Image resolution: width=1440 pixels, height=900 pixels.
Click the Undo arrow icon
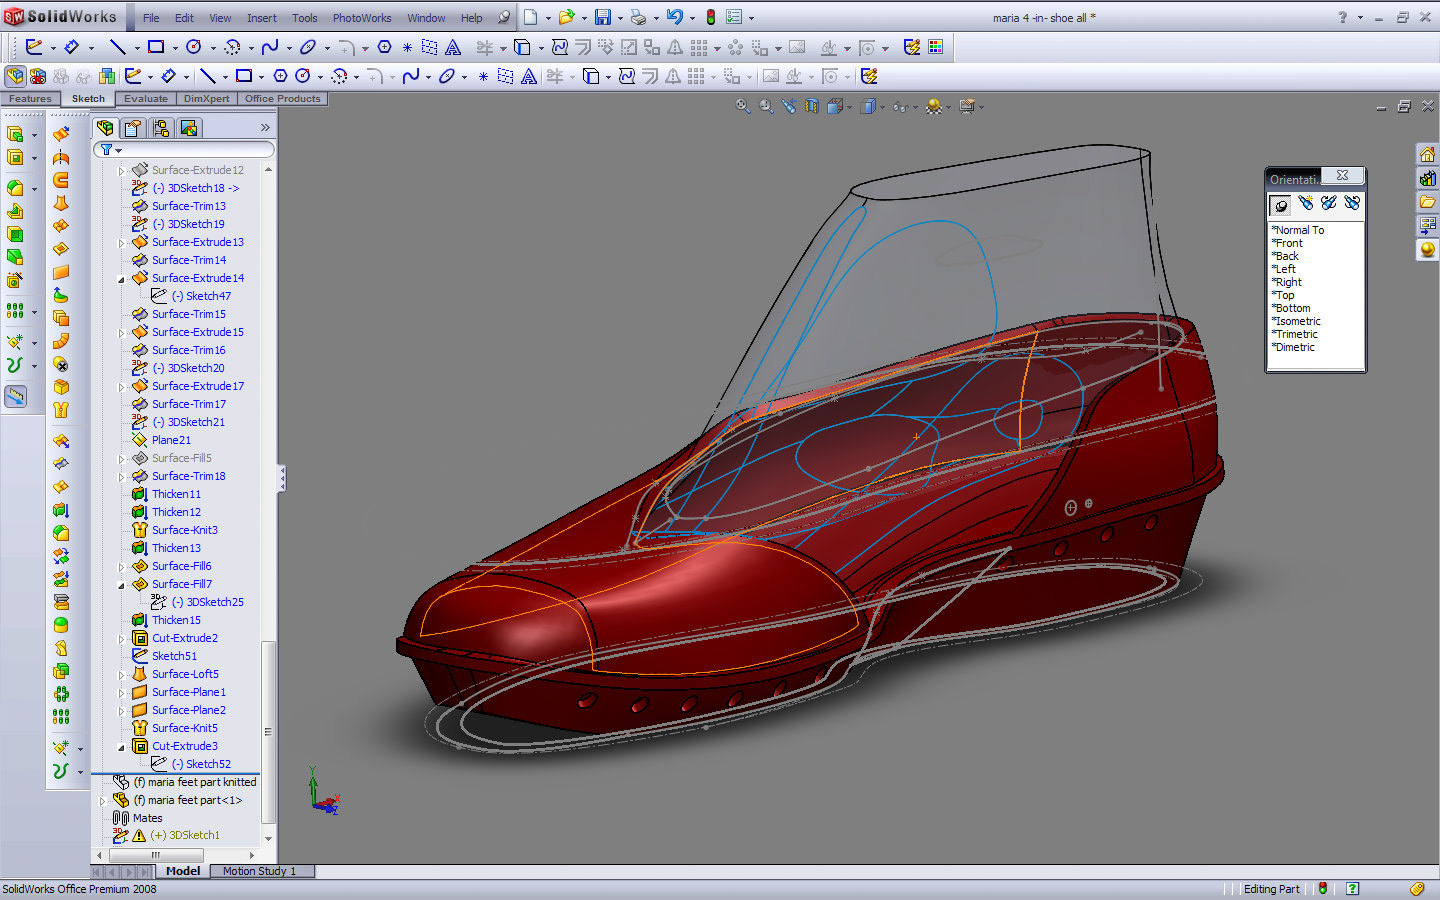tap(675, 17)
